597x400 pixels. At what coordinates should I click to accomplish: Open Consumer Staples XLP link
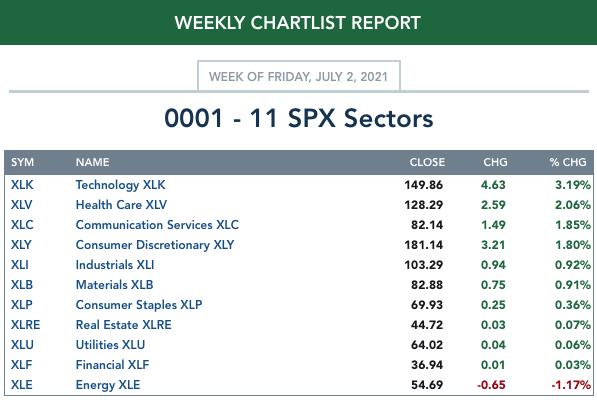(x=139, y=304)
